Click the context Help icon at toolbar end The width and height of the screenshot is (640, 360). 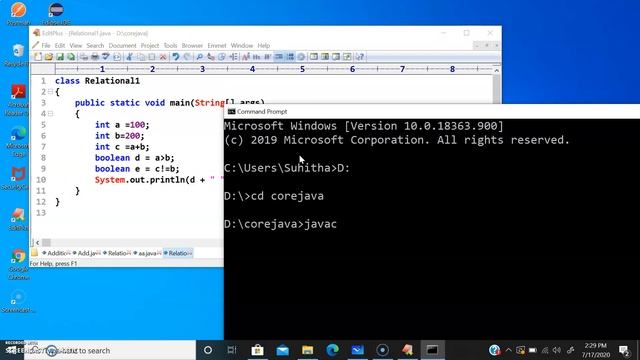(360, 57)
